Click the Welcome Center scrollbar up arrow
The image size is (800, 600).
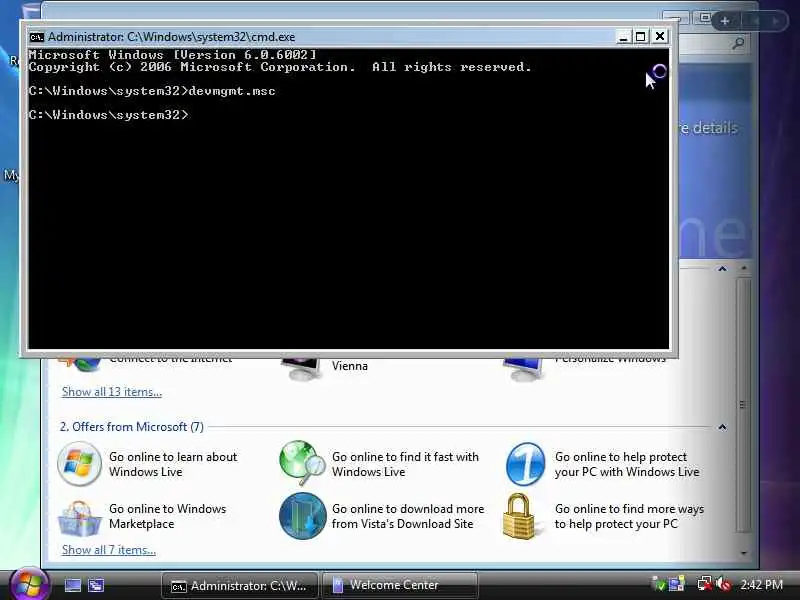coord(743,267)
